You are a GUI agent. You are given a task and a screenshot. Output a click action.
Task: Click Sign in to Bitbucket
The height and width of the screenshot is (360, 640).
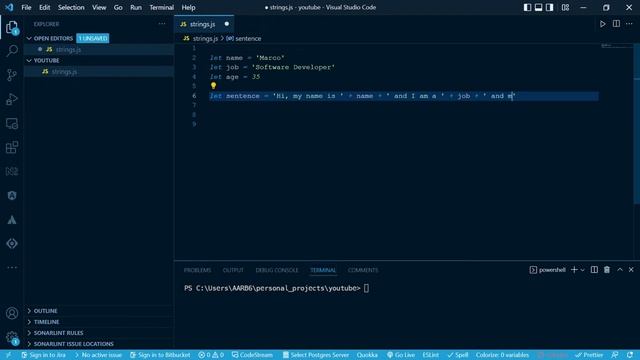(160, 355)
